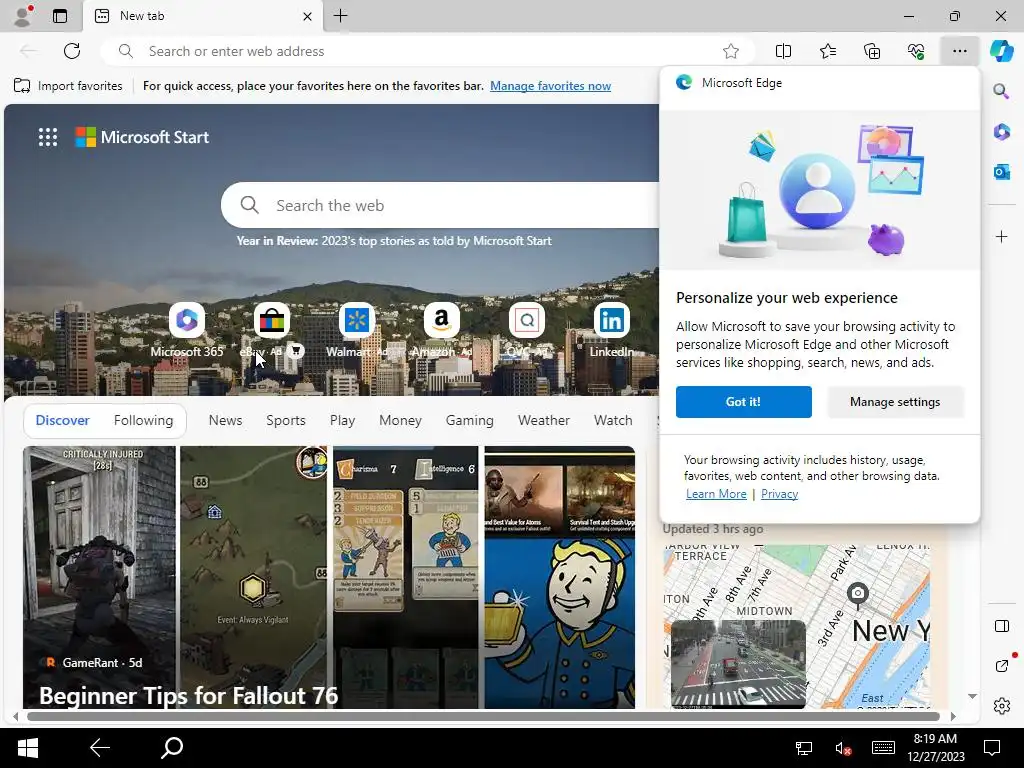Open Microsoft Start apps grid icon
The image size is (1024, 768).
tap(48, 137)
